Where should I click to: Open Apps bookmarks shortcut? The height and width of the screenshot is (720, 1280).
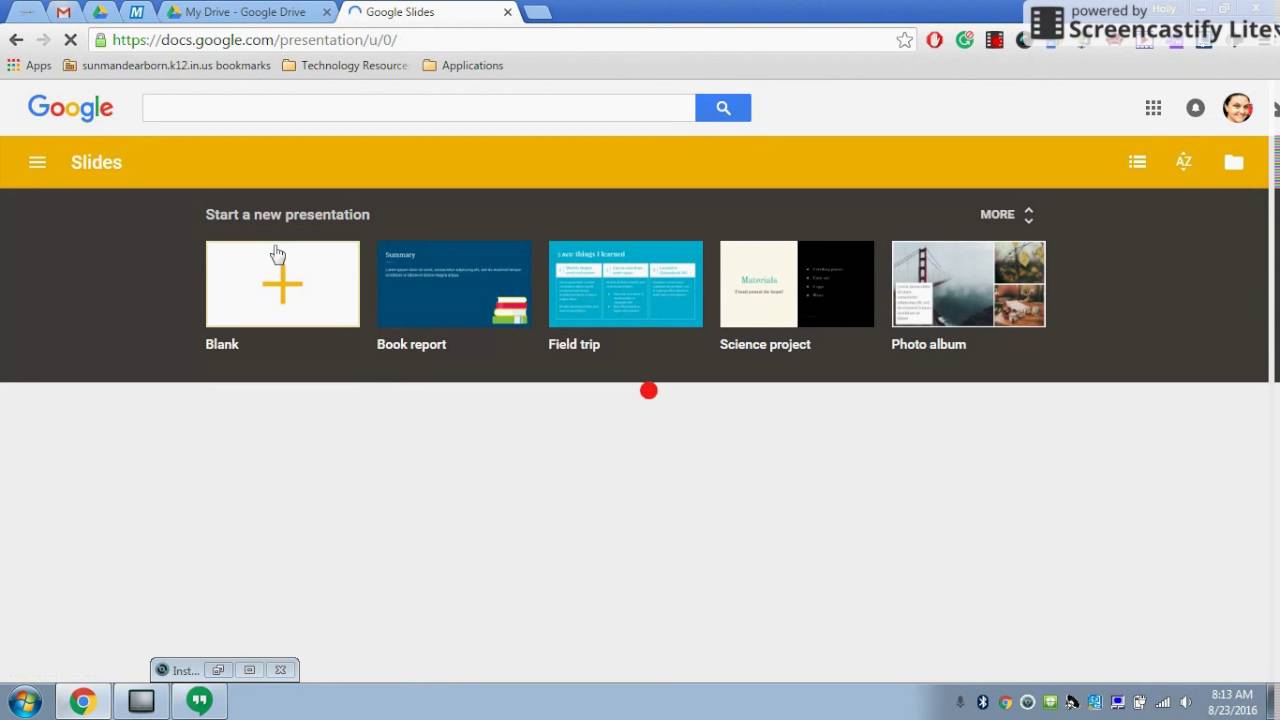click(29, 65)
